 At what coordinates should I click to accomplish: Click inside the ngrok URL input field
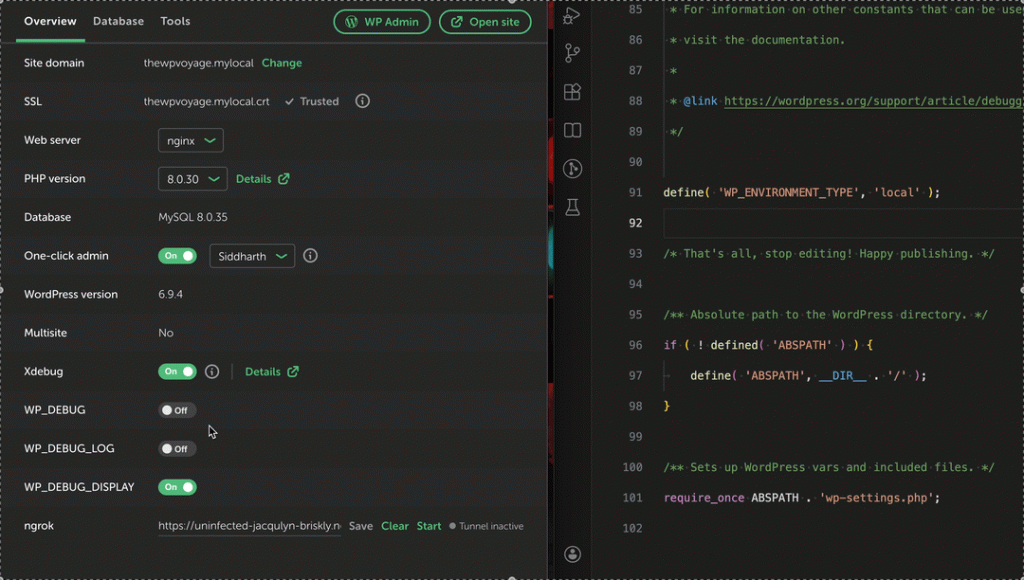coord(249,525)
